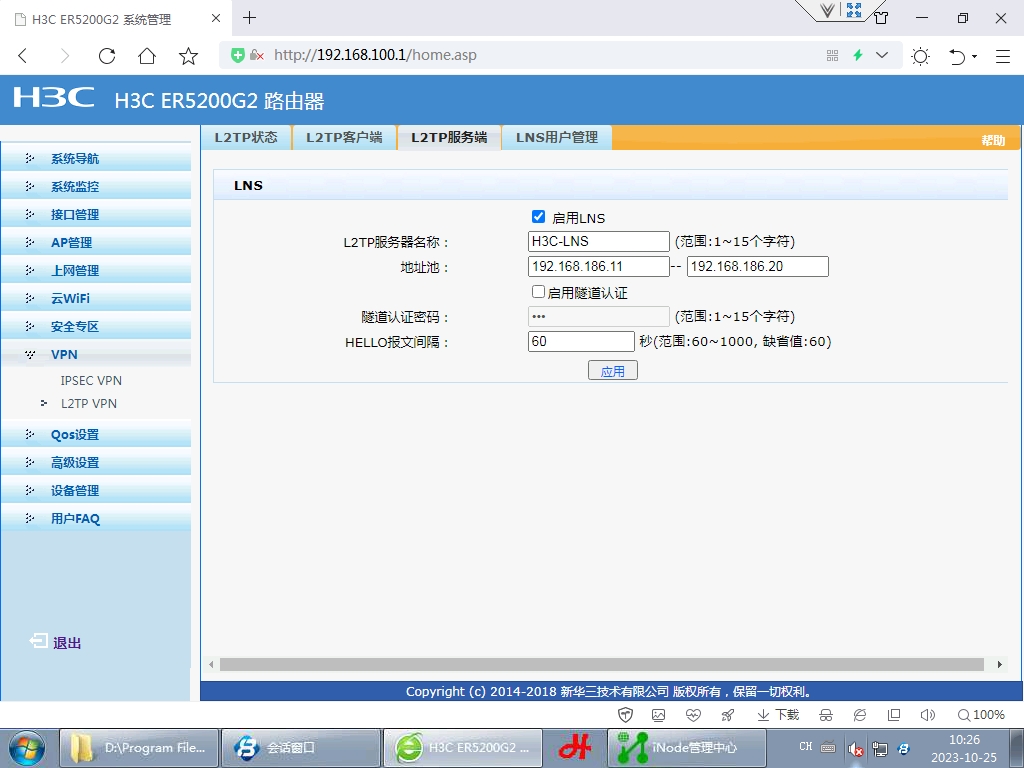Viewport: 1024px width, 768px height.
Task: Uncheck the 启用LNS checkbox
Action: tap(538, 217)
